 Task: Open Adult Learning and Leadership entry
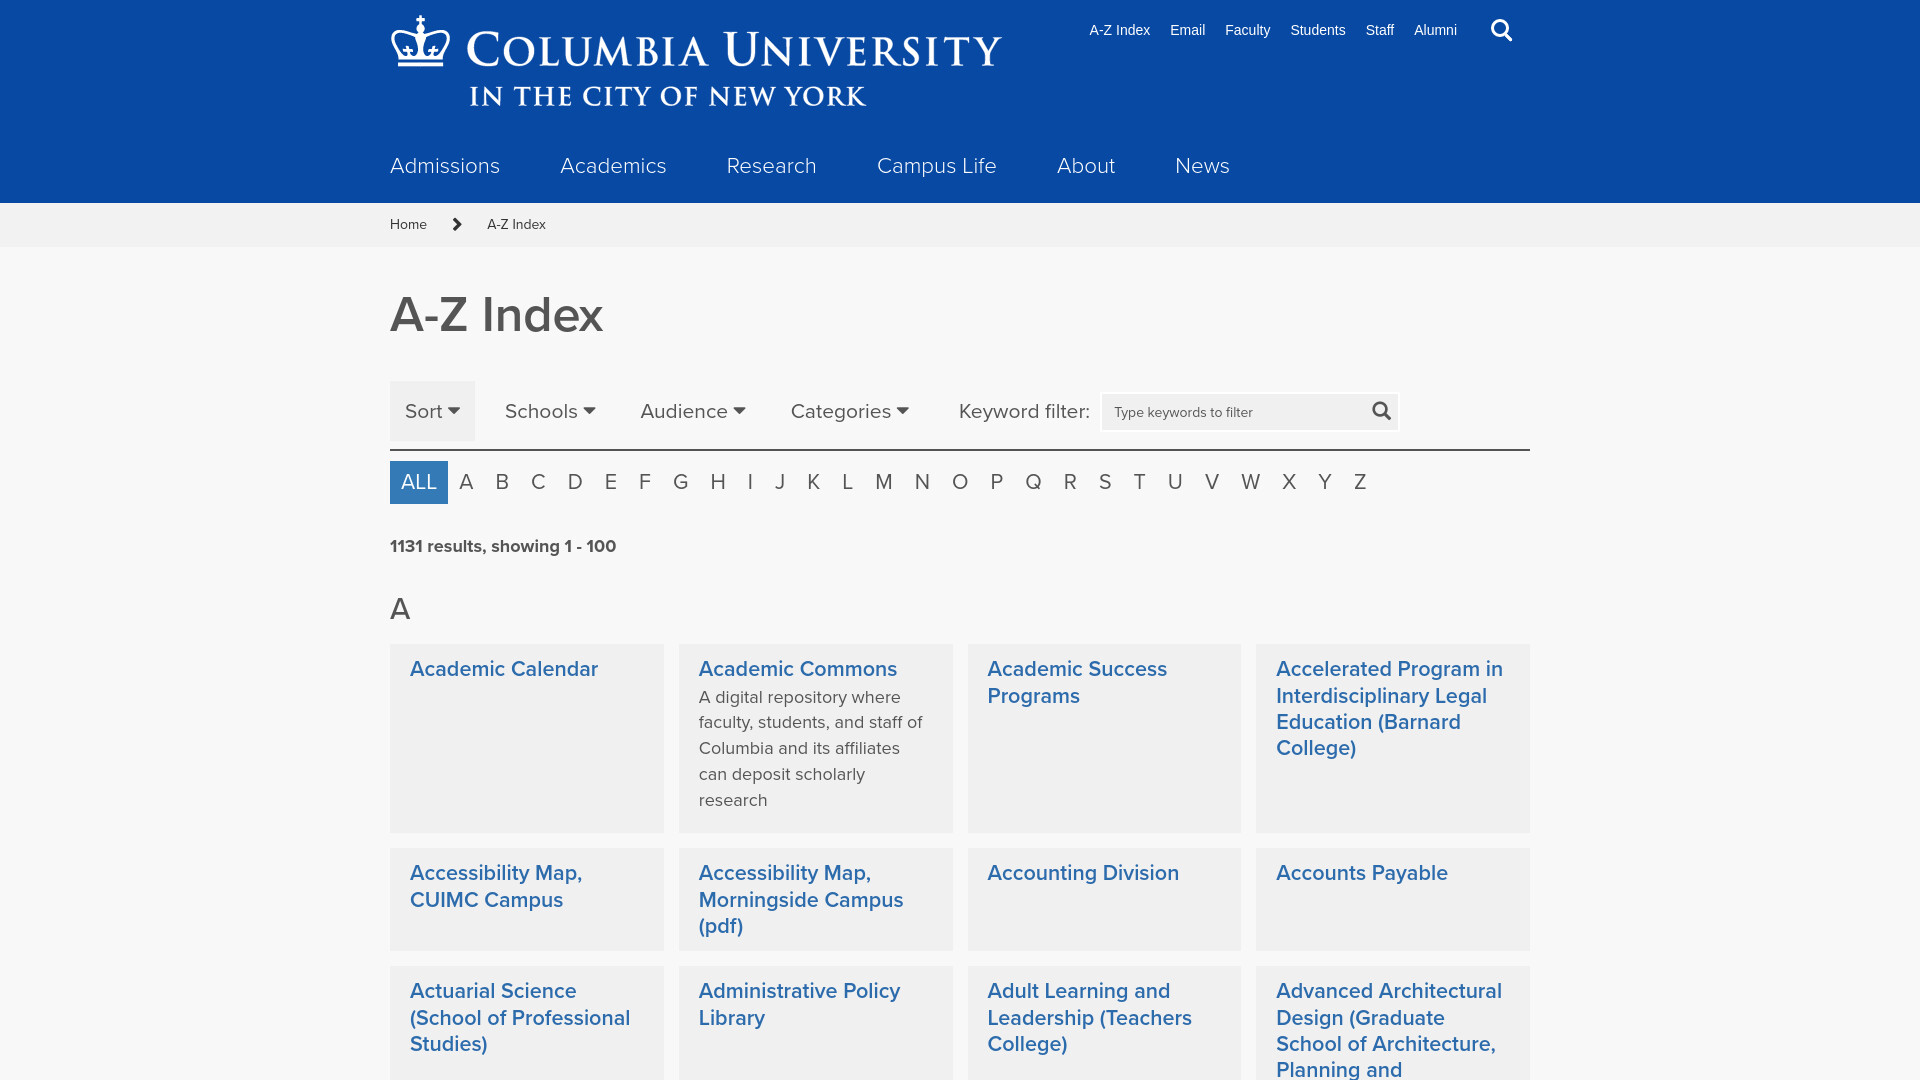(1089, 1017)
